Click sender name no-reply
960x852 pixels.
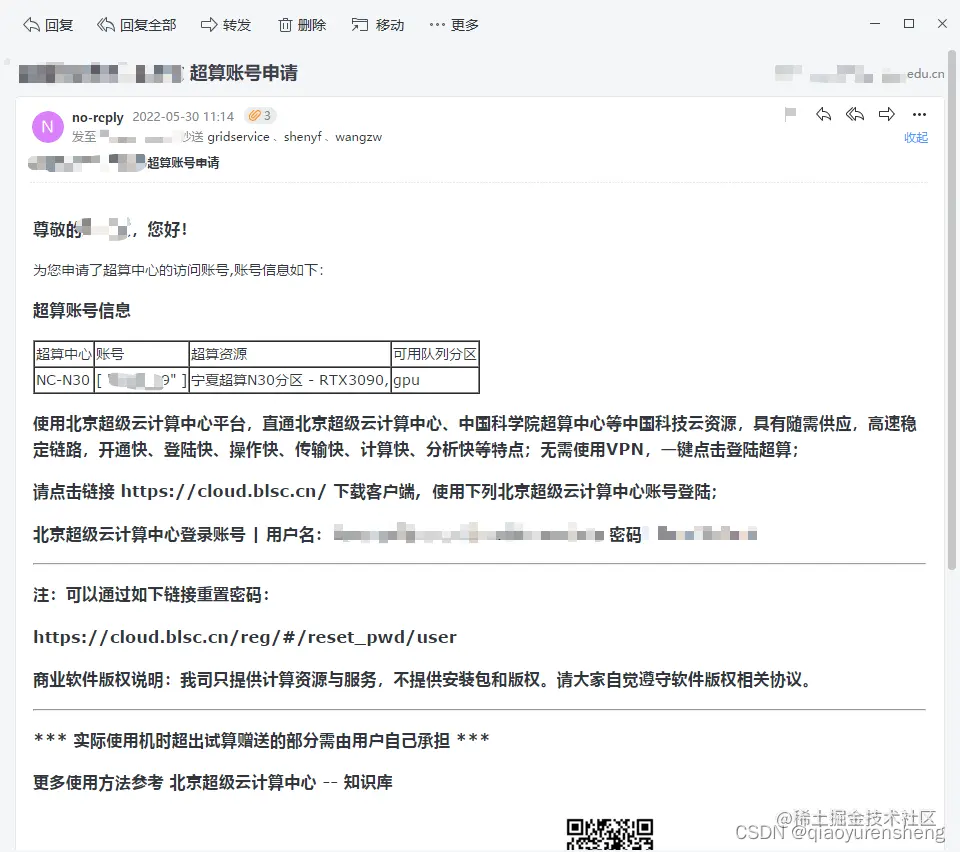[x=98, y=117]
